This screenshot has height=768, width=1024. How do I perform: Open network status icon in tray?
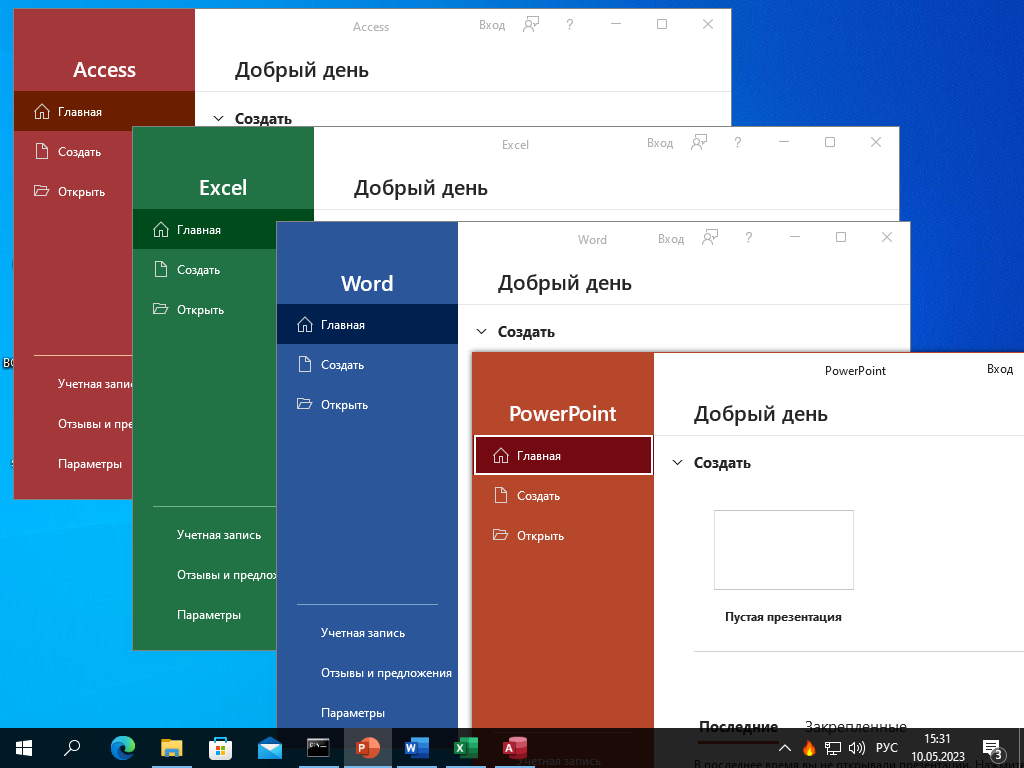click(833, 748)
